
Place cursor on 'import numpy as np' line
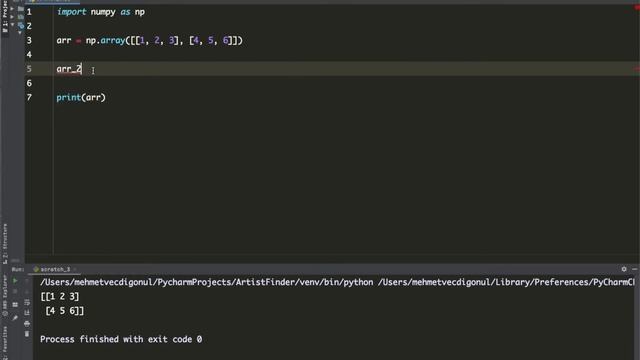(x=101, y=12)
